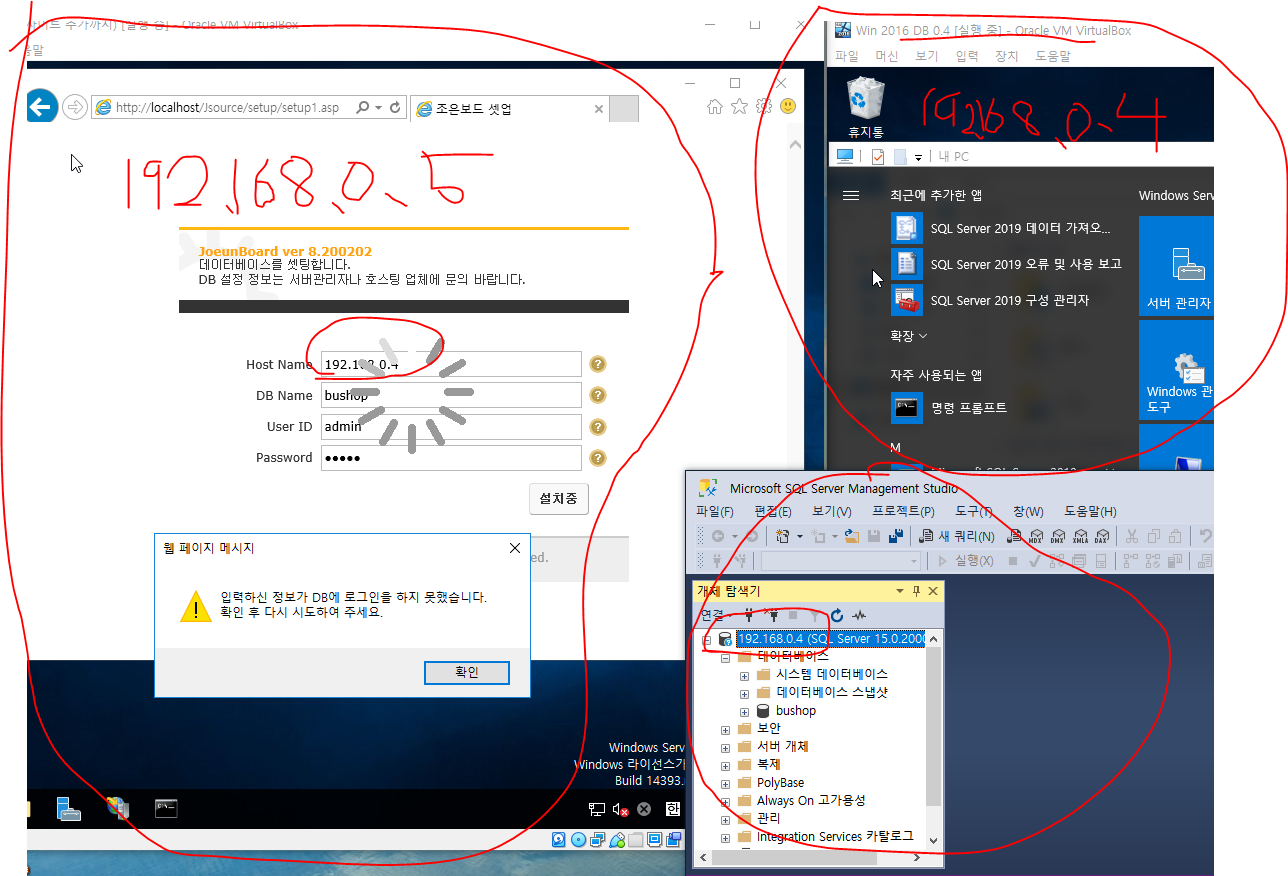Collapse the 192.168.0.4 server node
Image resolution: width=1288 pixels, height=876 pixels.
(x=707, y=639)
